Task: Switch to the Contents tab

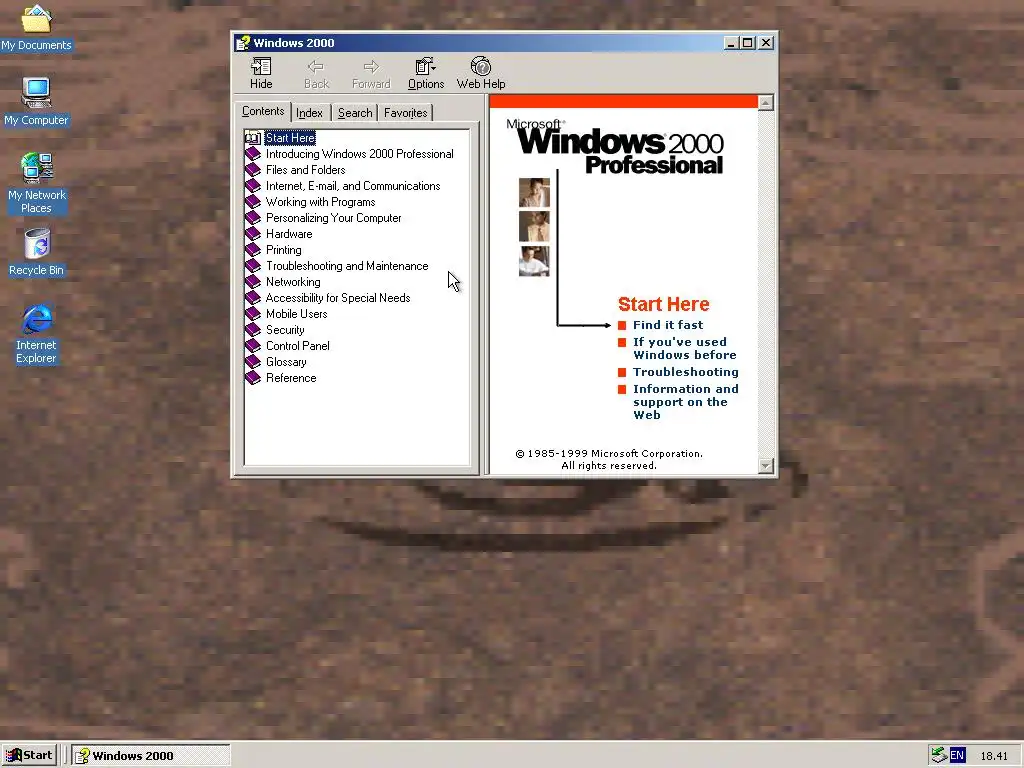Action: click(x=263, y=111)
